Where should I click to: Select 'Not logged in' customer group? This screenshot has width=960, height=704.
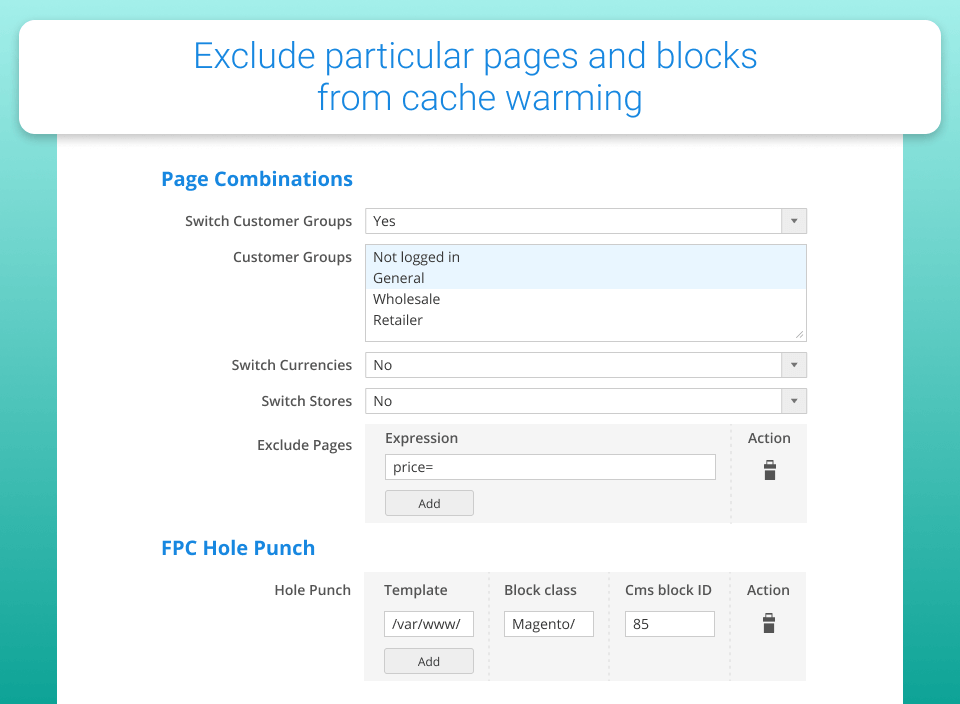point(416,257)
